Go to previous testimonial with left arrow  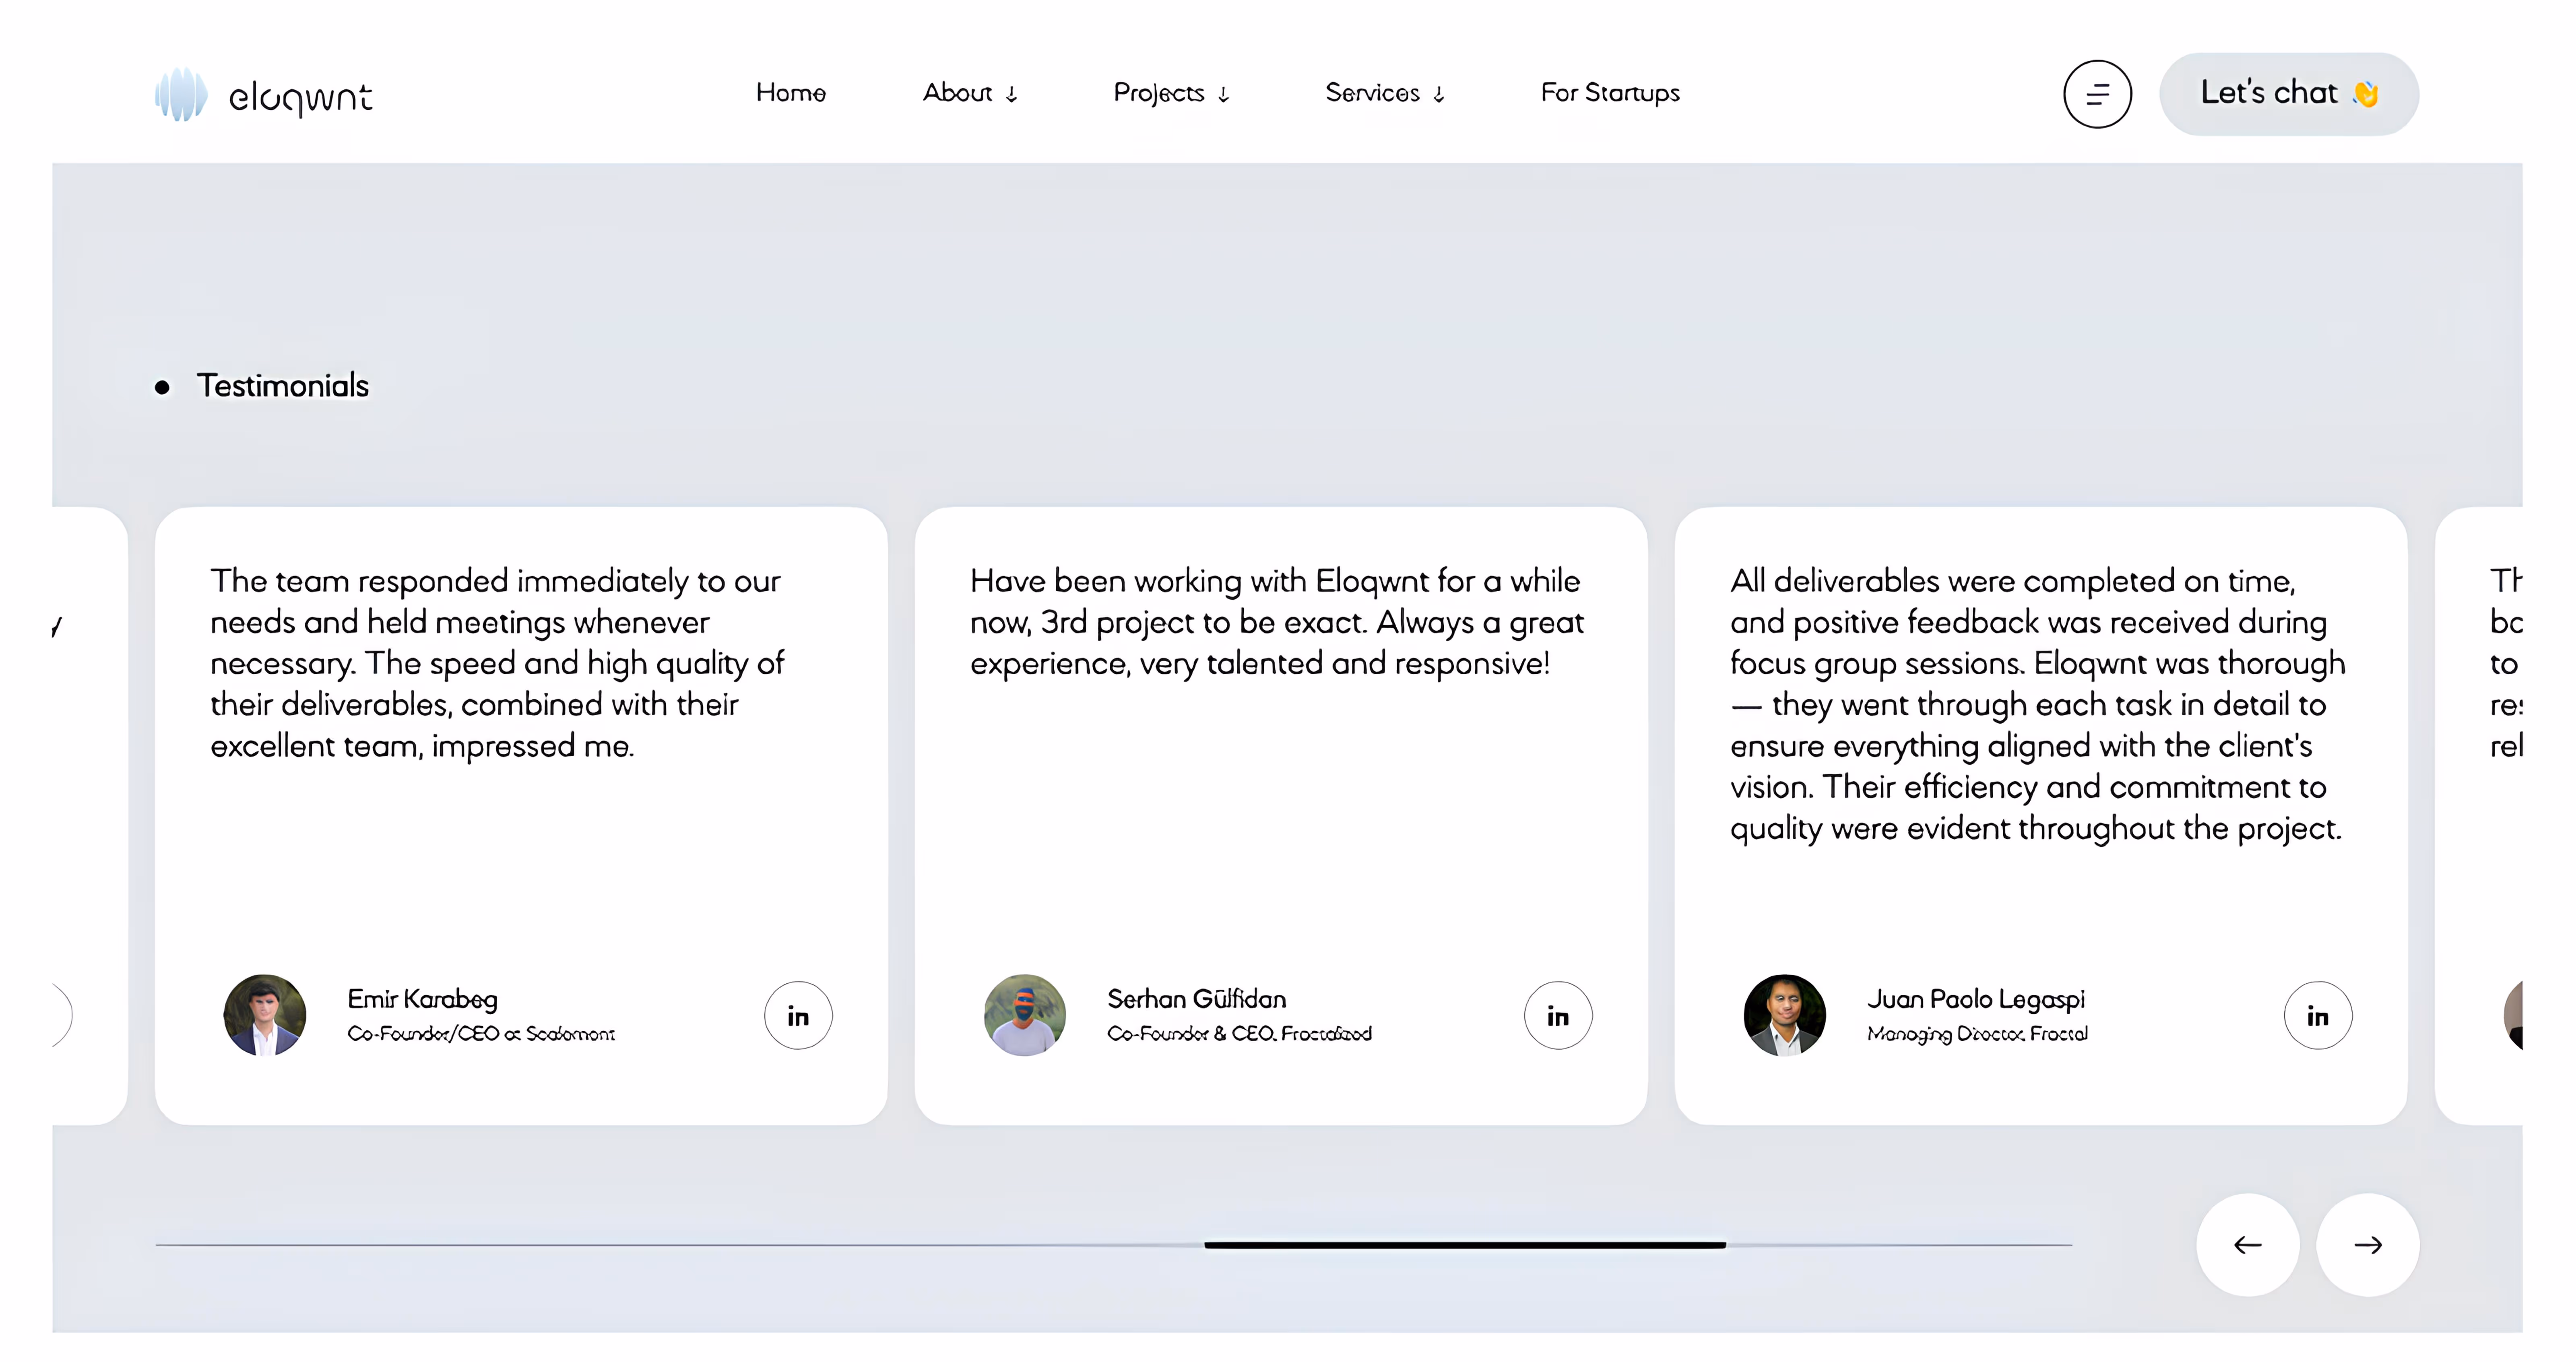(2247, 1244)
